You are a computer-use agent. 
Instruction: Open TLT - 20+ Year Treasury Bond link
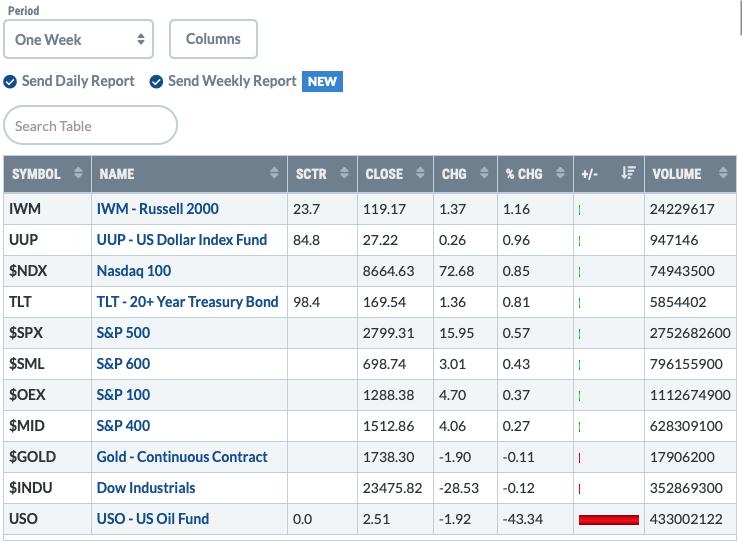(x=187, y=302)
